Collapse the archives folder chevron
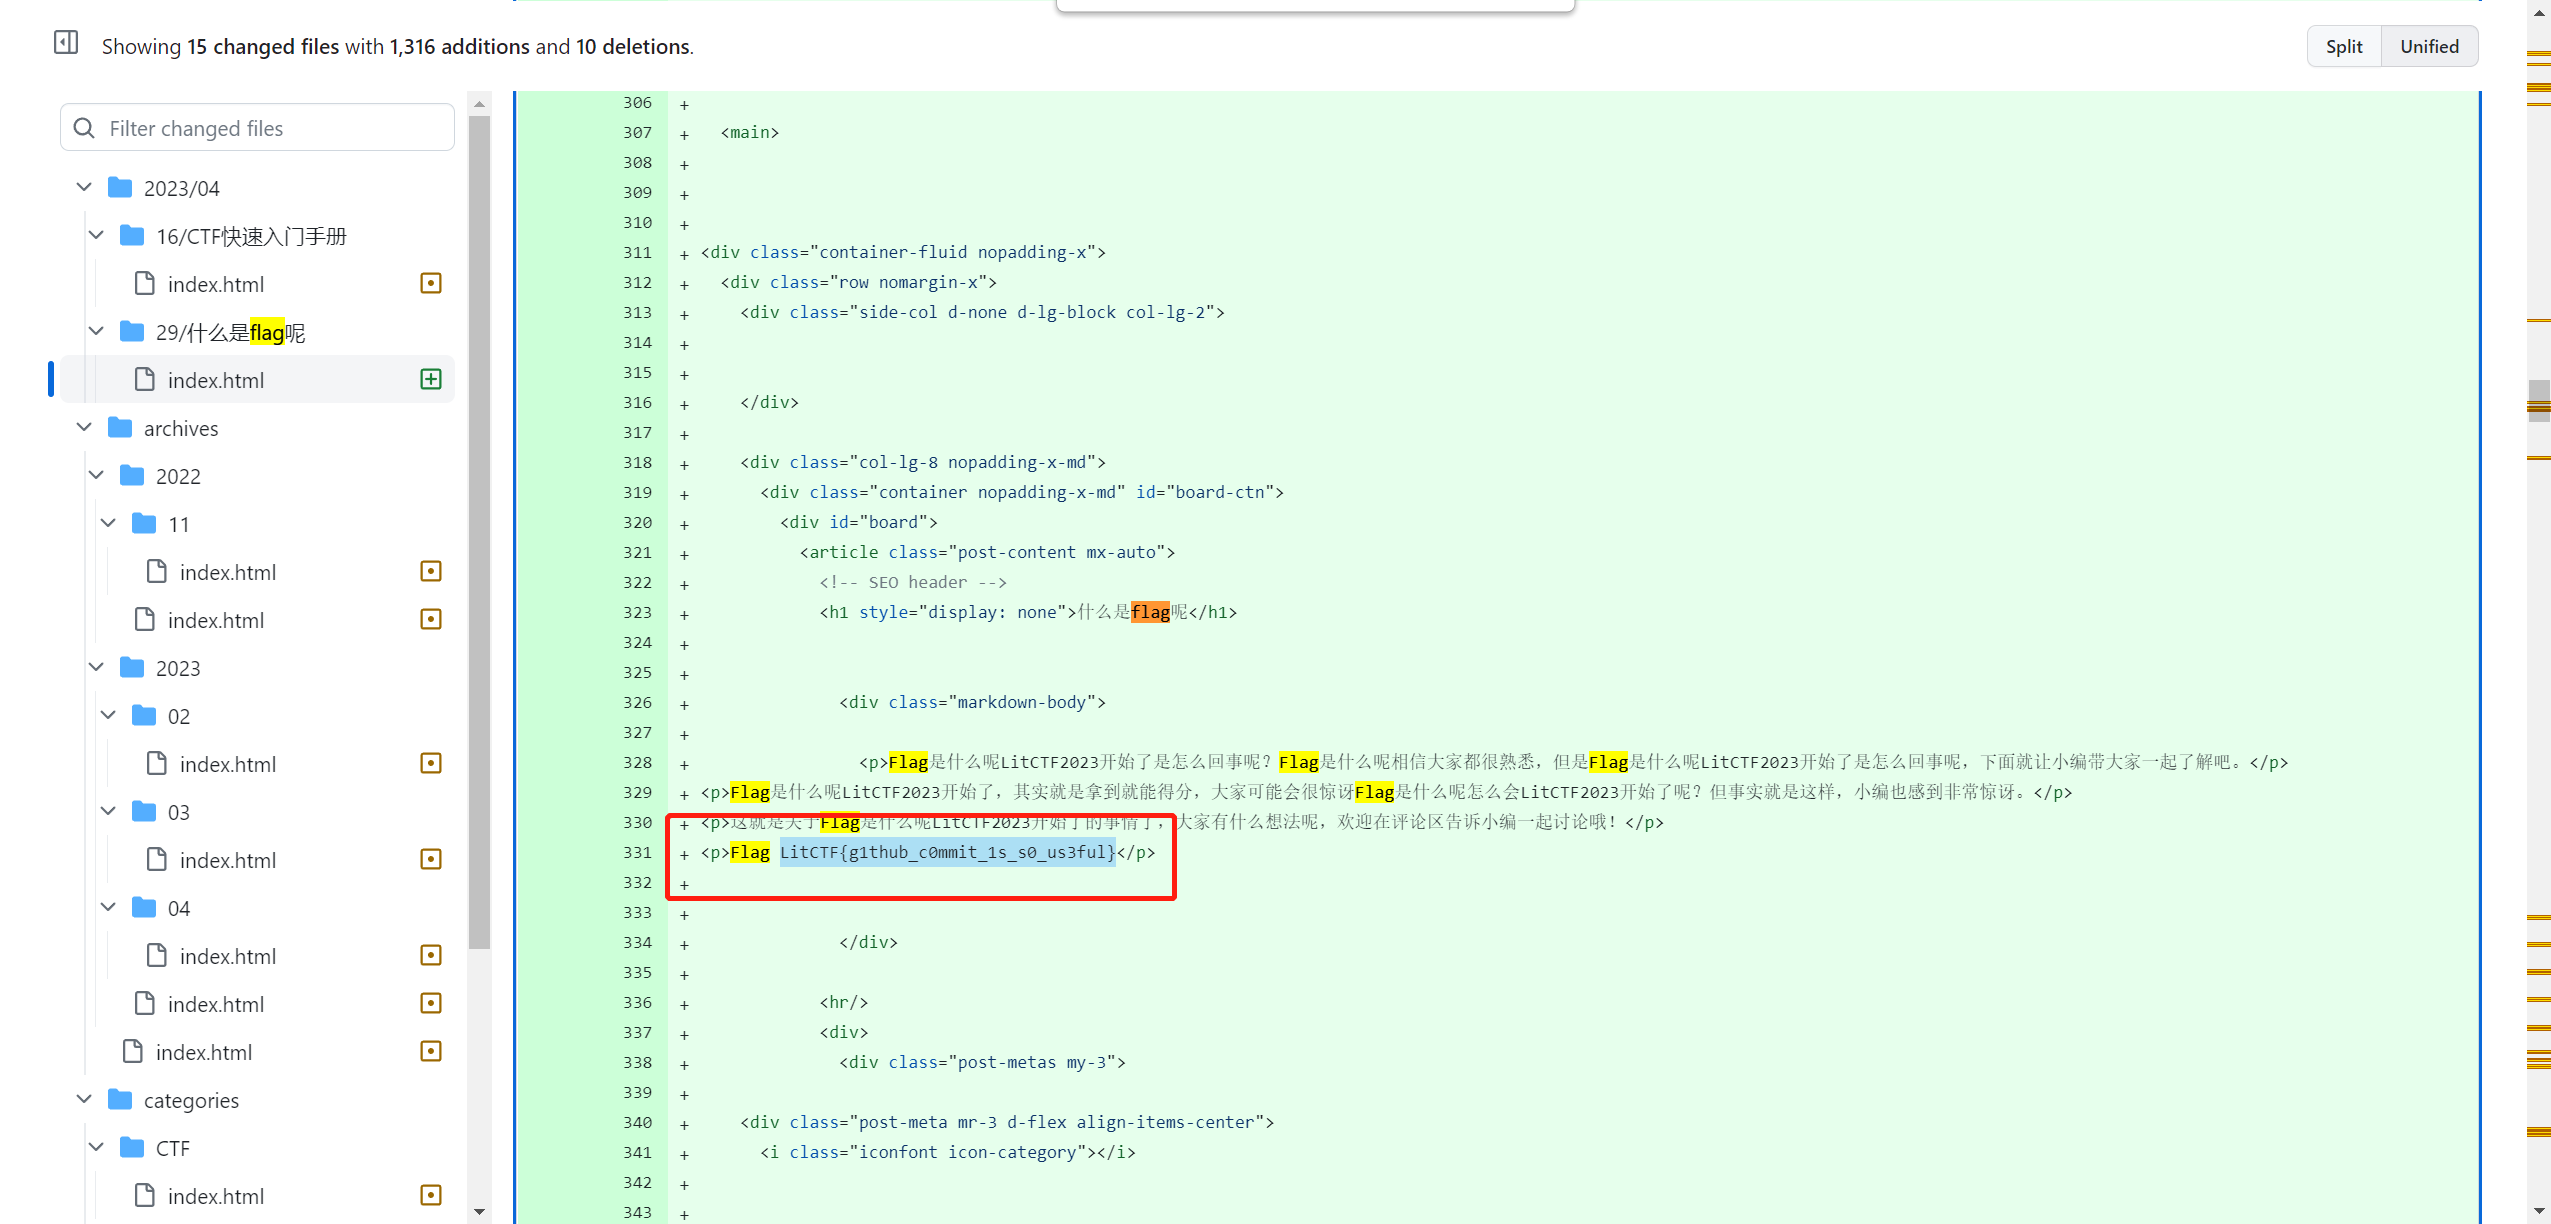This screenshot has width=2551, height=1224. click(84, 428)
